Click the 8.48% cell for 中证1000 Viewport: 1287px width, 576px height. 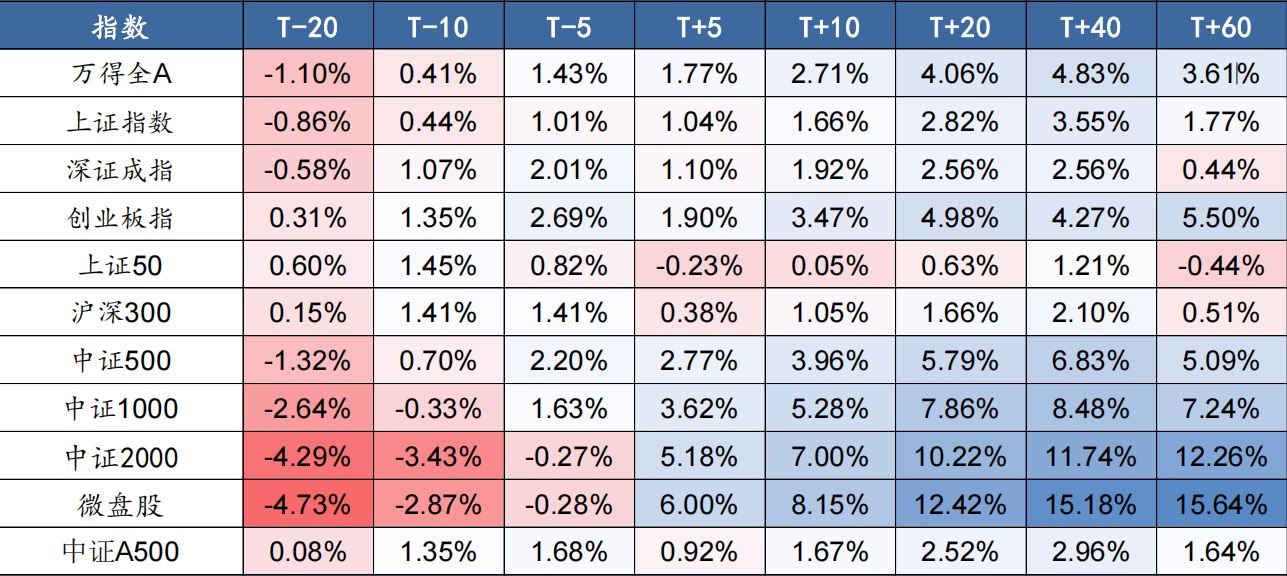pyautogui.click(x=1091, y=409)
